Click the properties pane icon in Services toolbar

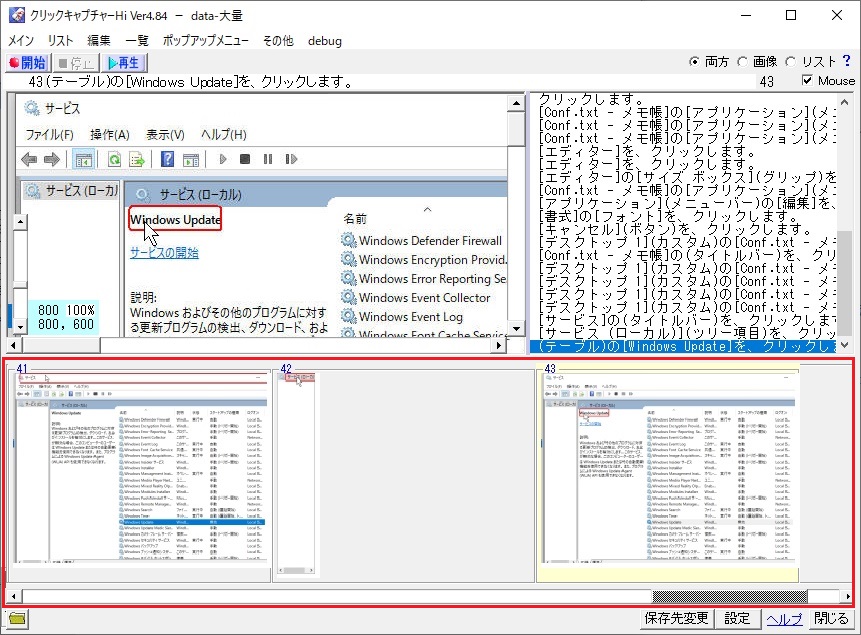coord(191,159)
